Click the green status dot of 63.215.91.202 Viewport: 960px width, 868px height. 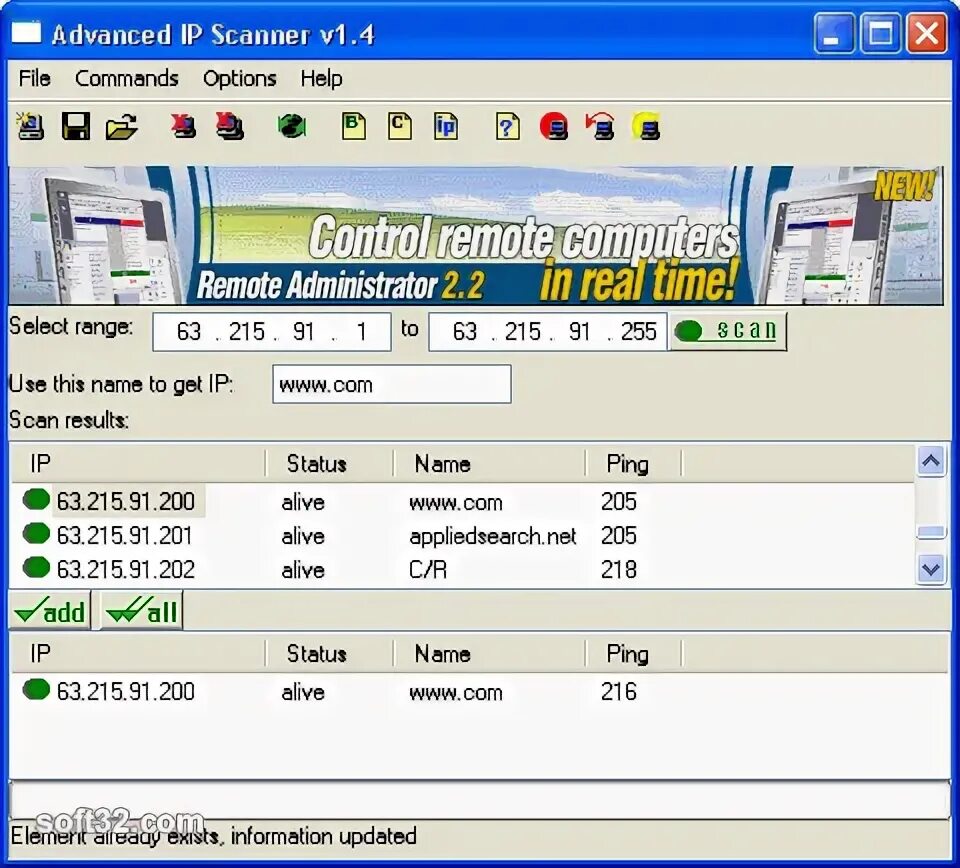(36, 567)
